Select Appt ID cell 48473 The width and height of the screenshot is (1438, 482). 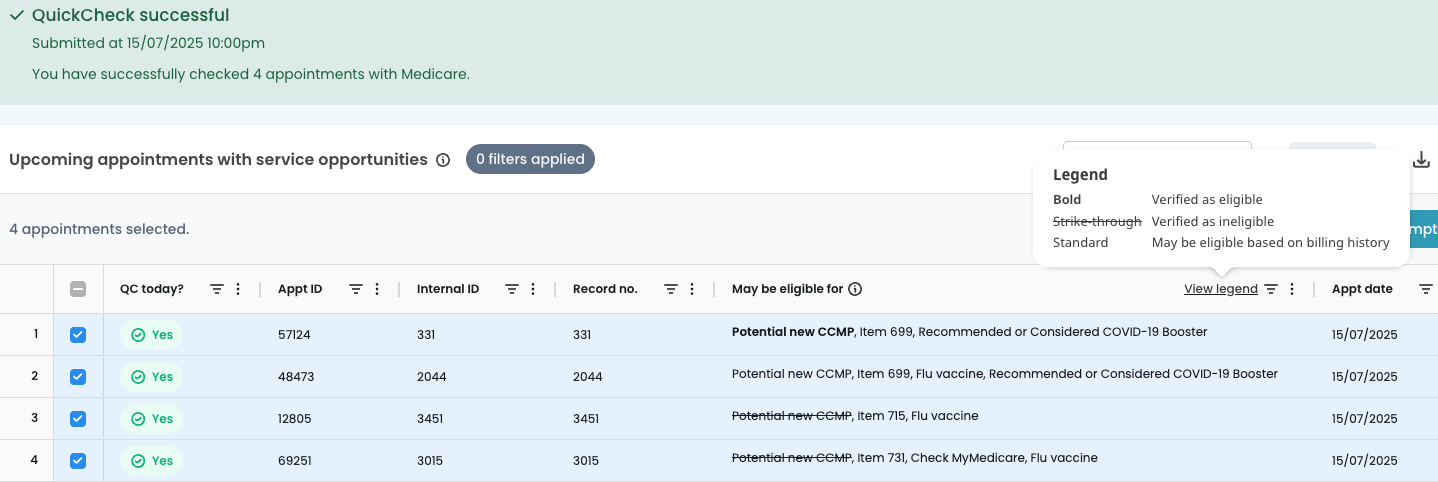[296, 377]
